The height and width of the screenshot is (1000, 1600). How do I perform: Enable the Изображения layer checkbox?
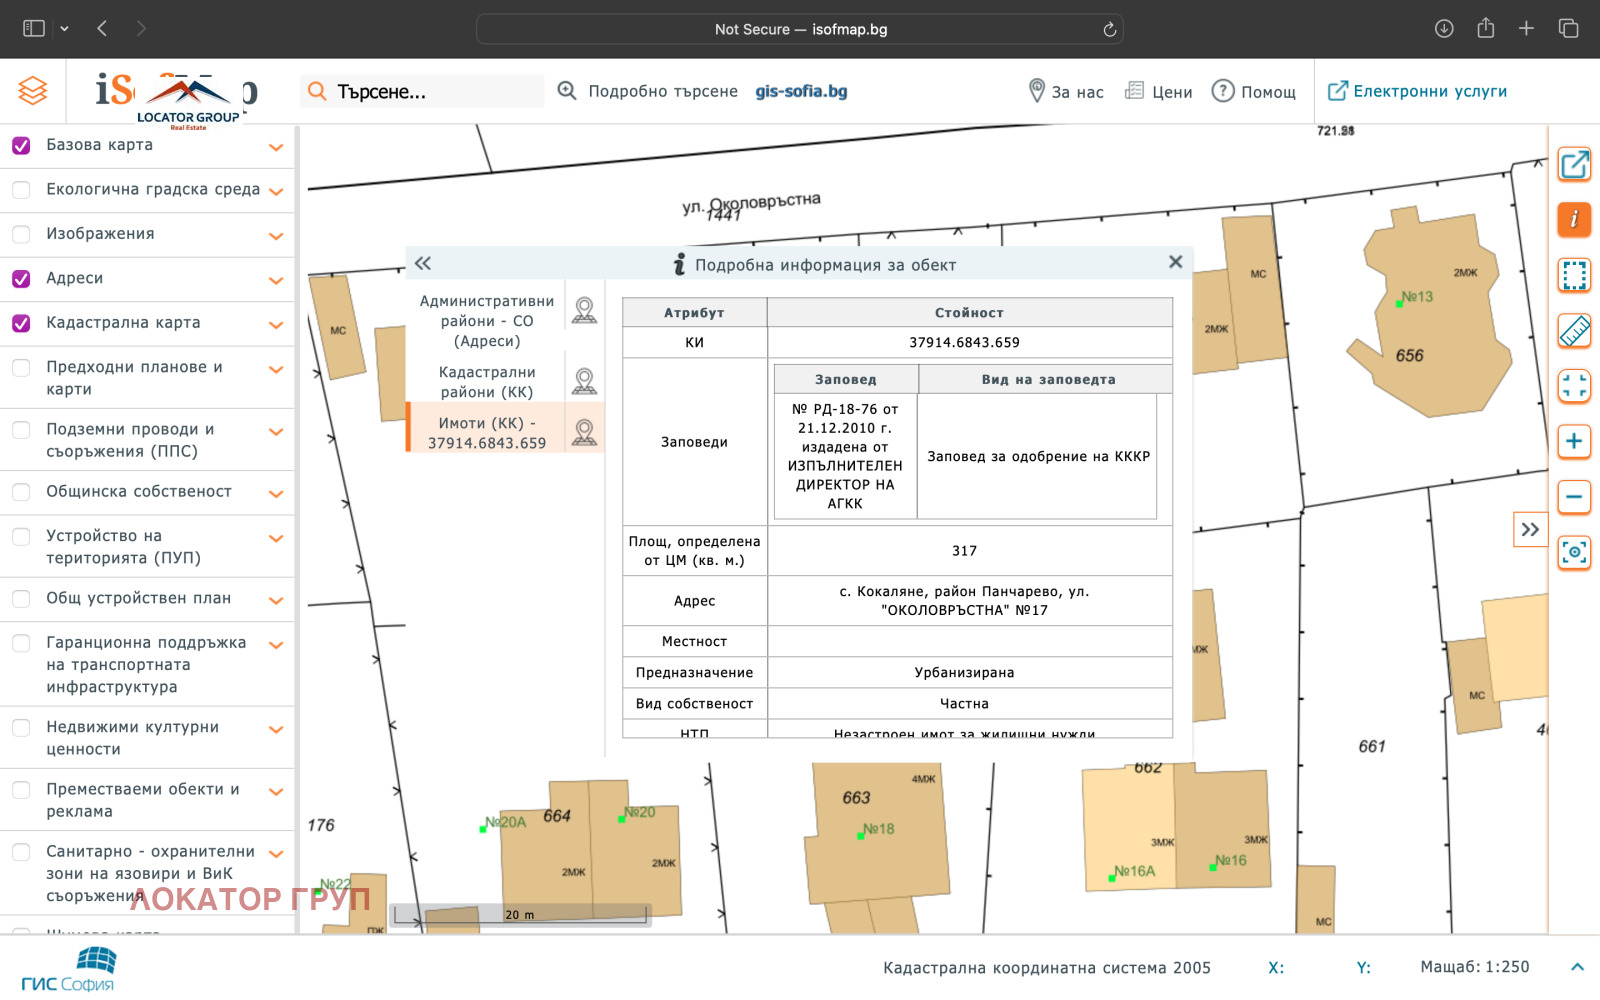(x=21, y=235)
